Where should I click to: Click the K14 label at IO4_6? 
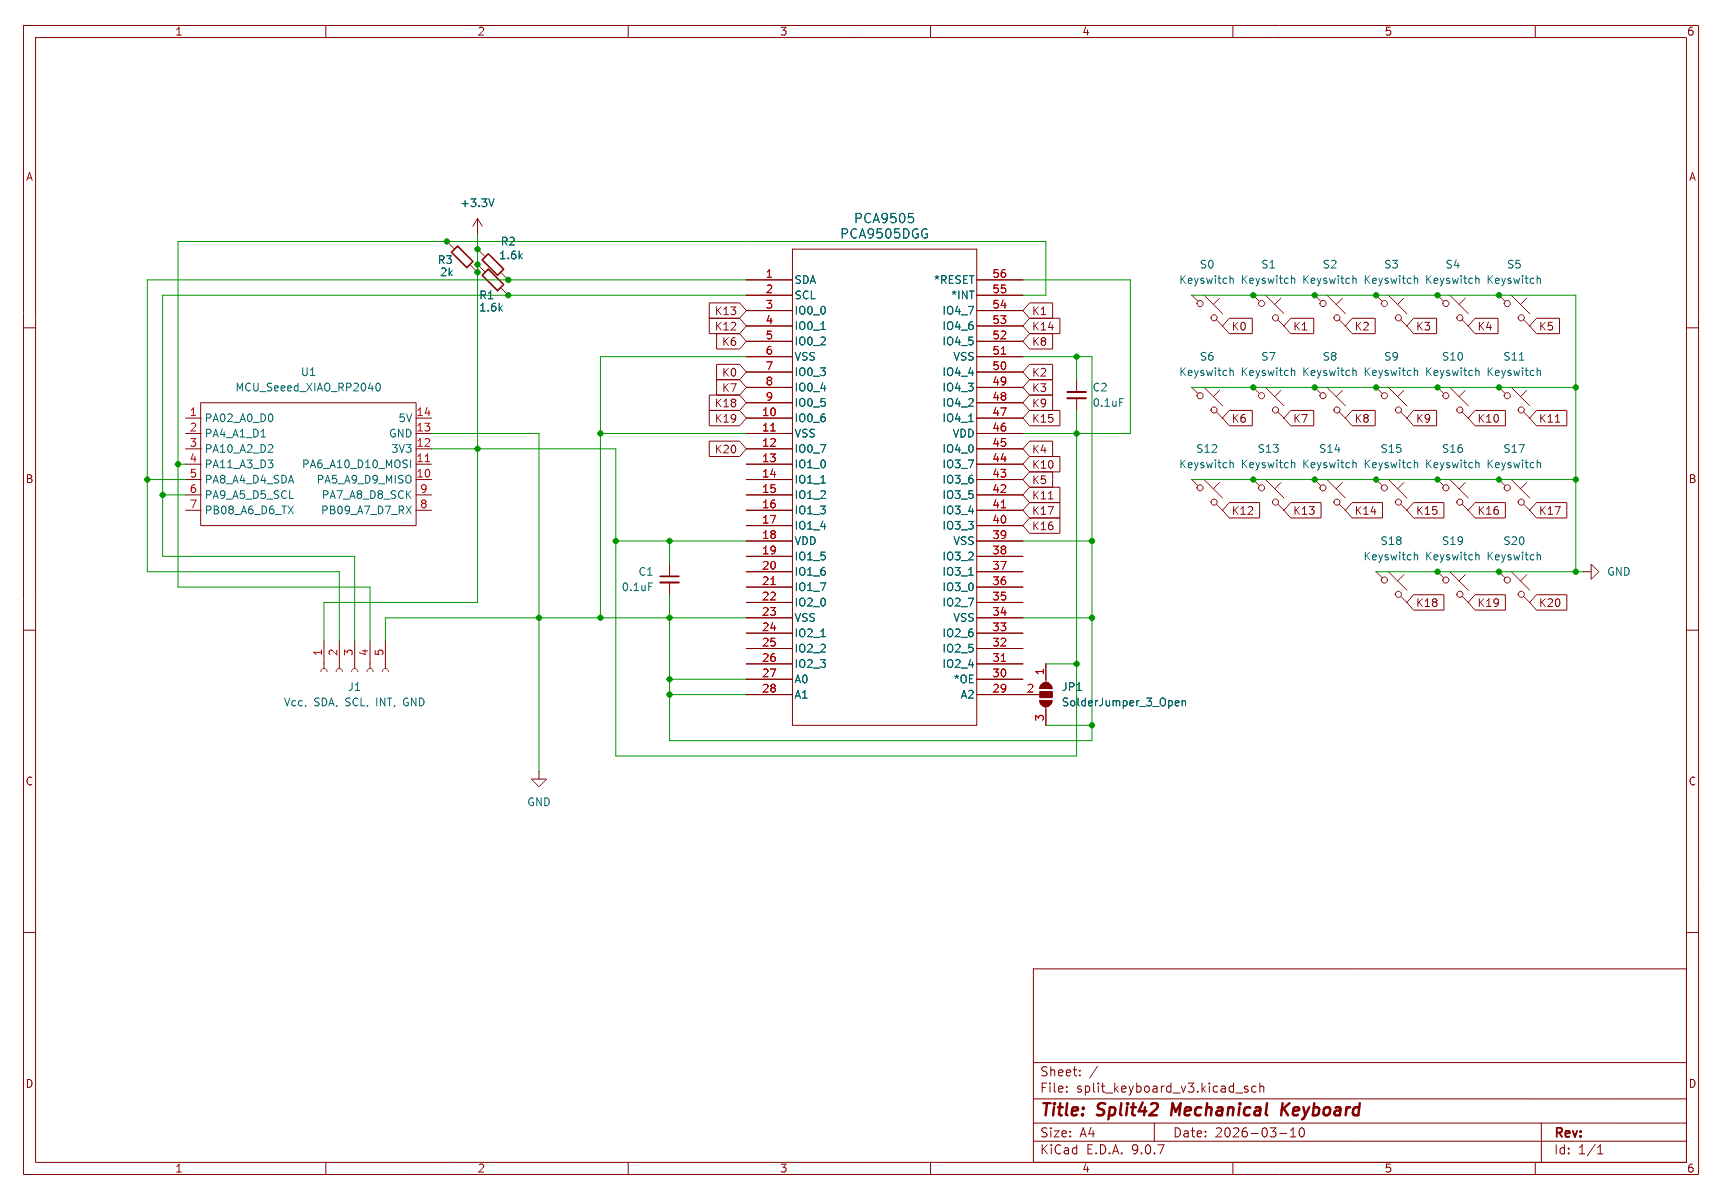point(1043,326)
